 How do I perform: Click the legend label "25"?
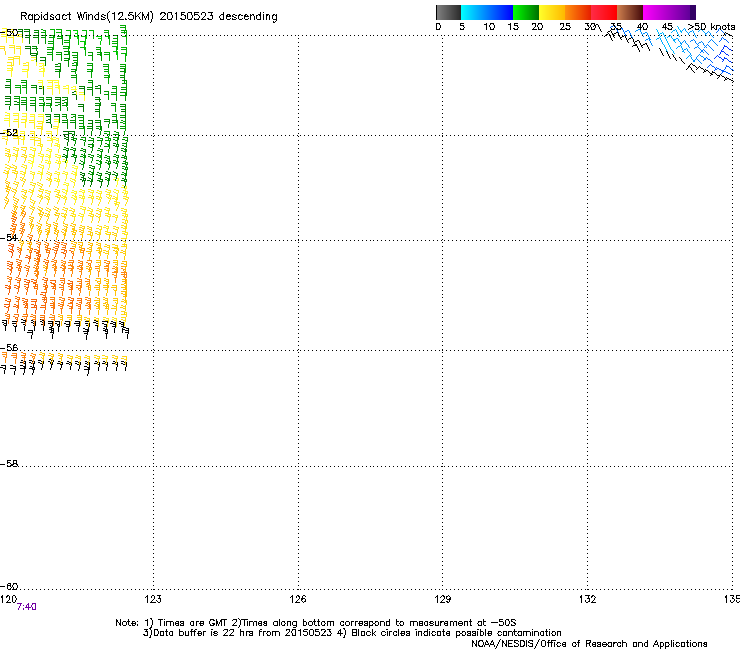pos(565,27)
